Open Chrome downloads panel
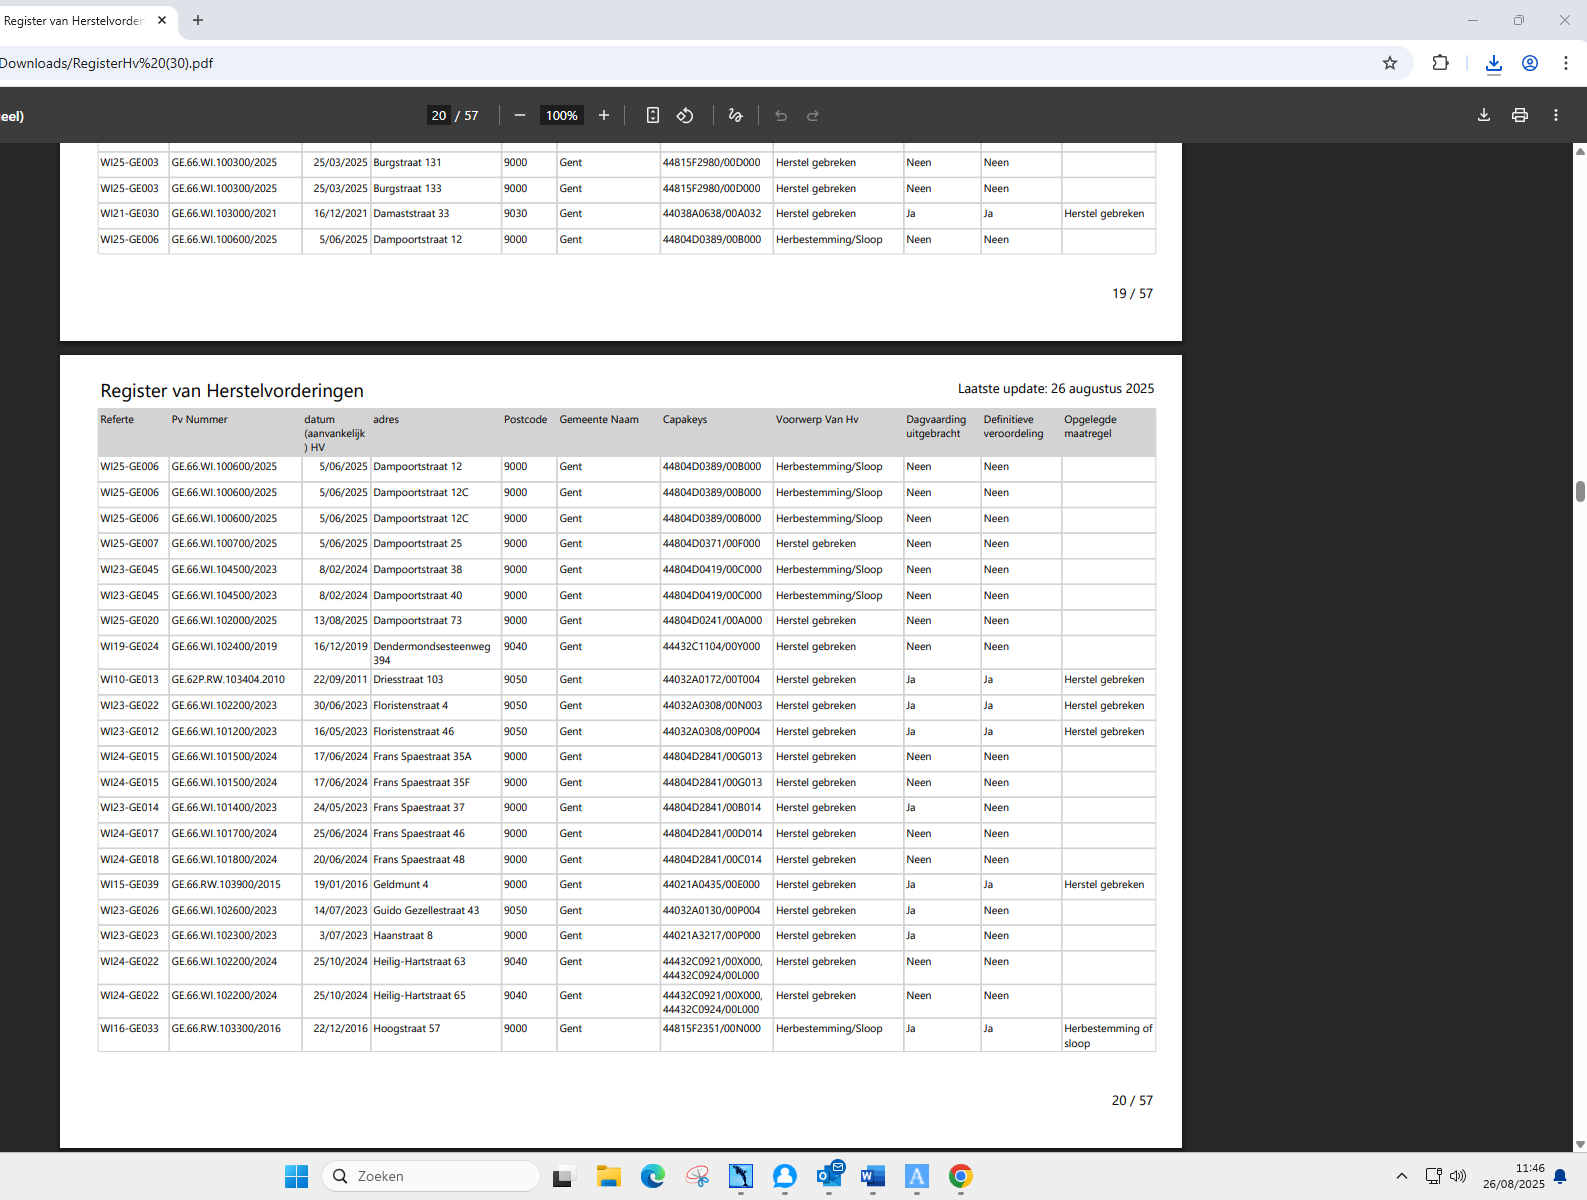 tap(1494, 63)
